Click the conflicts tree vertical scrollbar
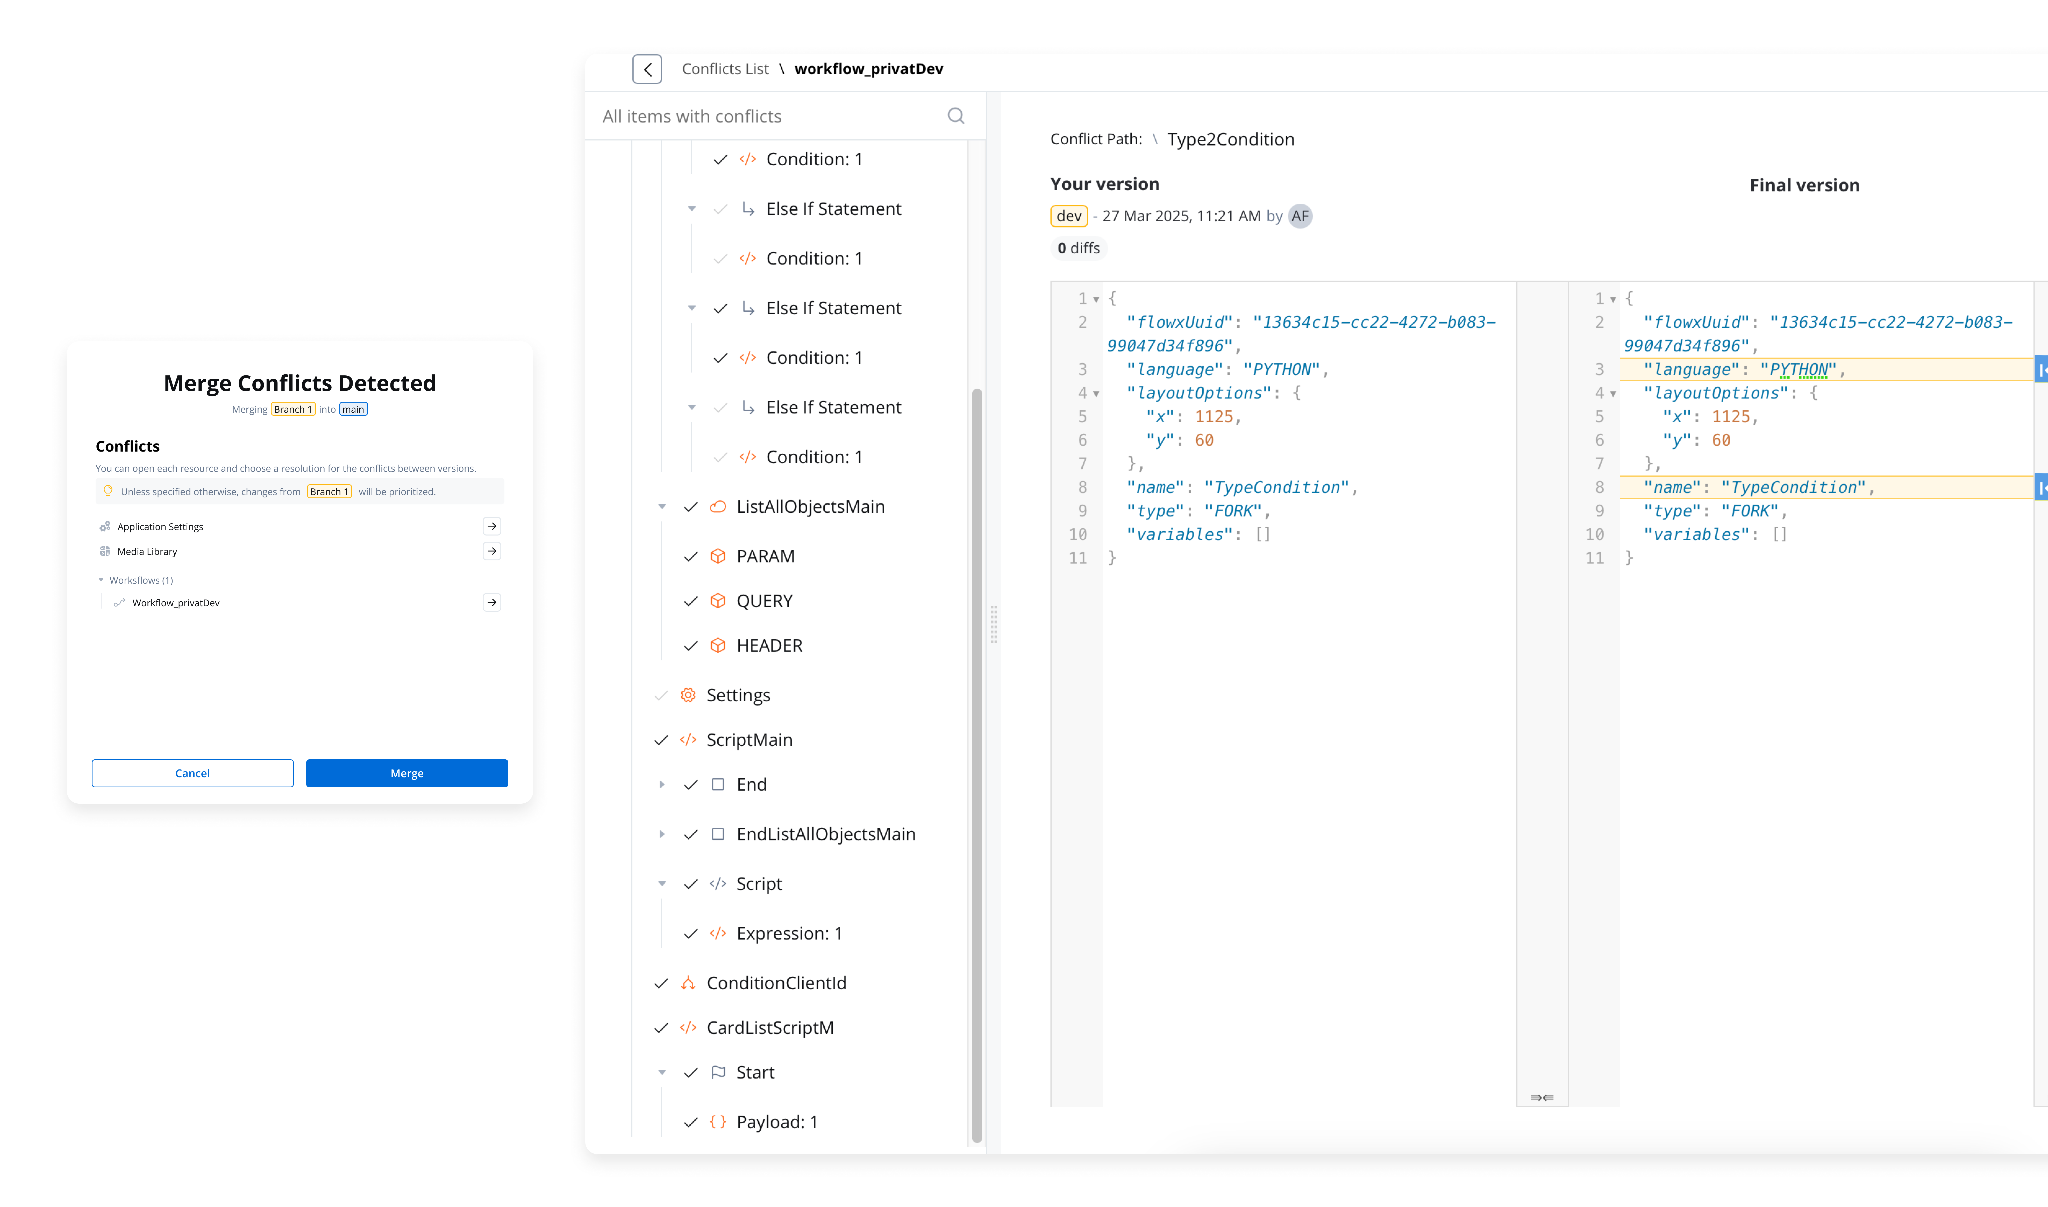 [x=977, y=765]
